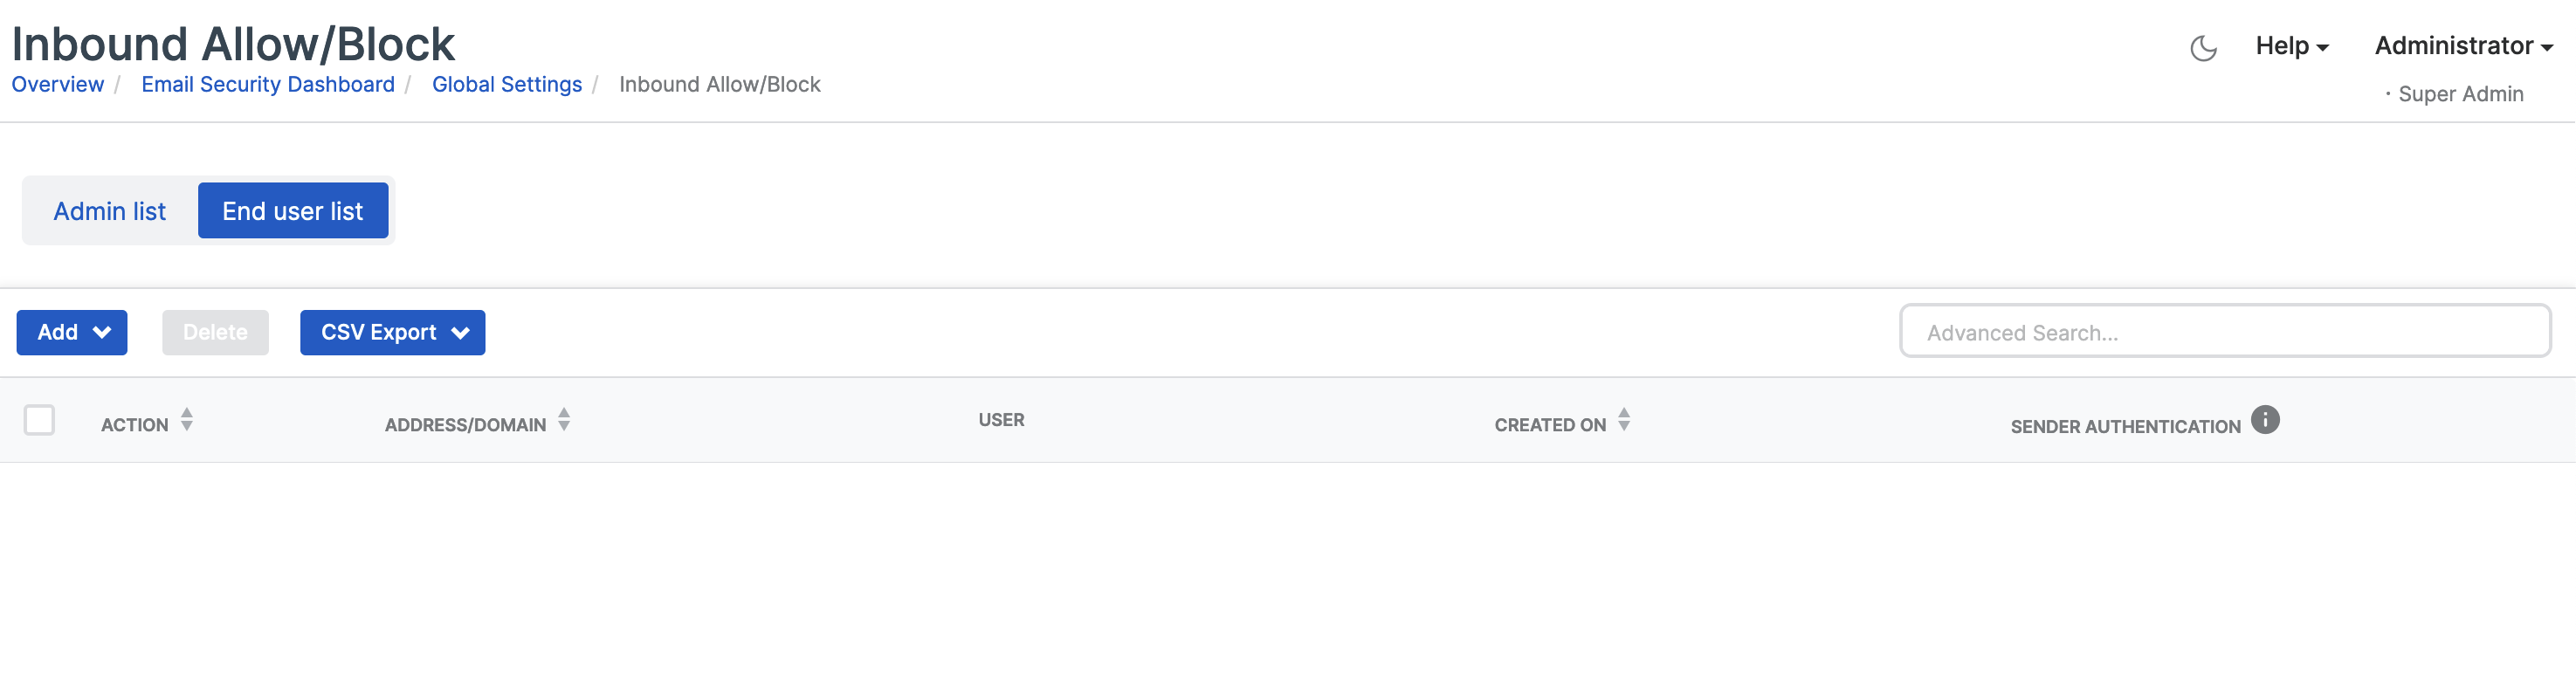Click the User column header
The image size is (2576, 688).
(x=1001, y=420)
